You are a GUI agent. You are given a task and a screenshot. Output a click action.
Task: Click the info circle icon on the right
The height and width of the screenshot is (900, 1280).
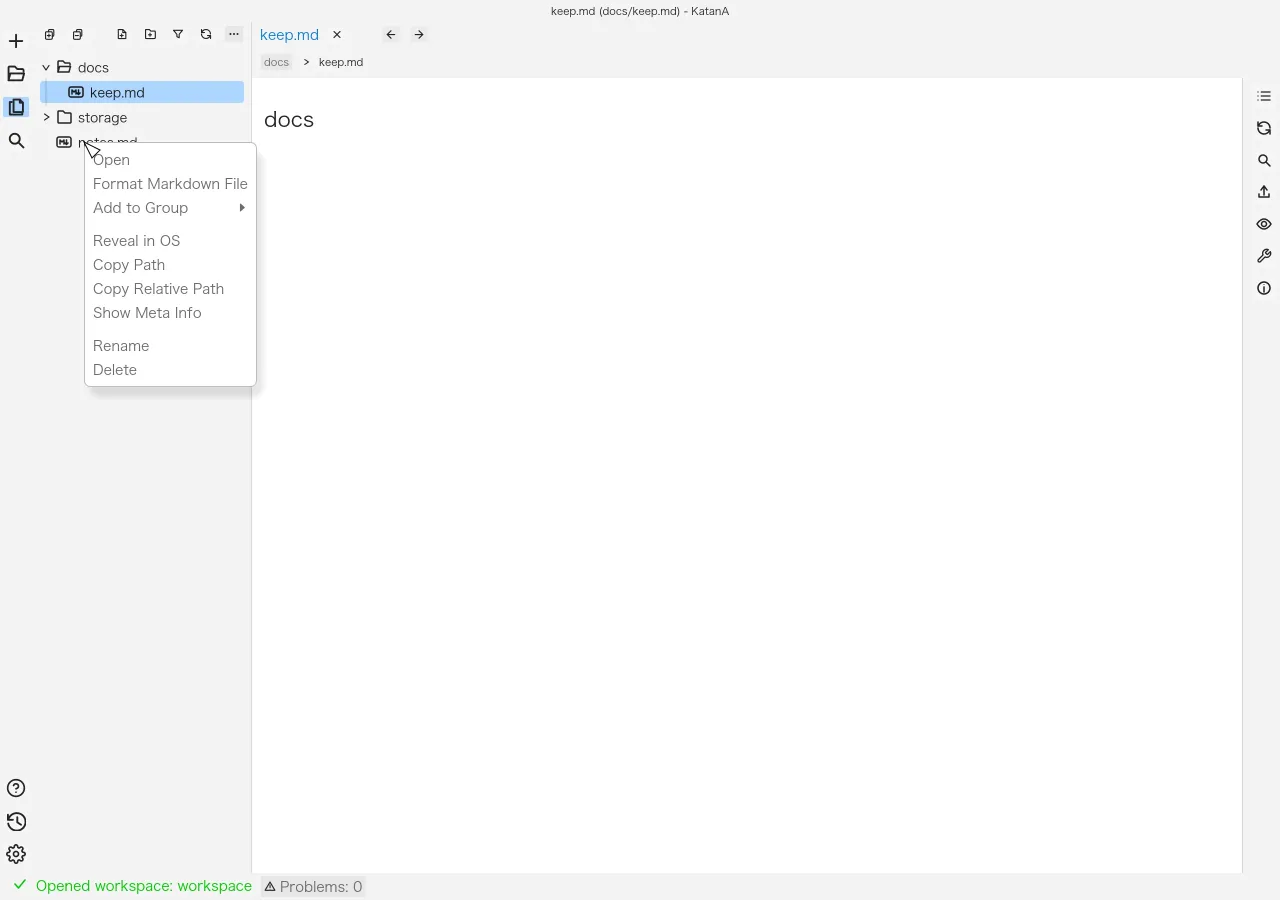click(x=1264, y=288)
